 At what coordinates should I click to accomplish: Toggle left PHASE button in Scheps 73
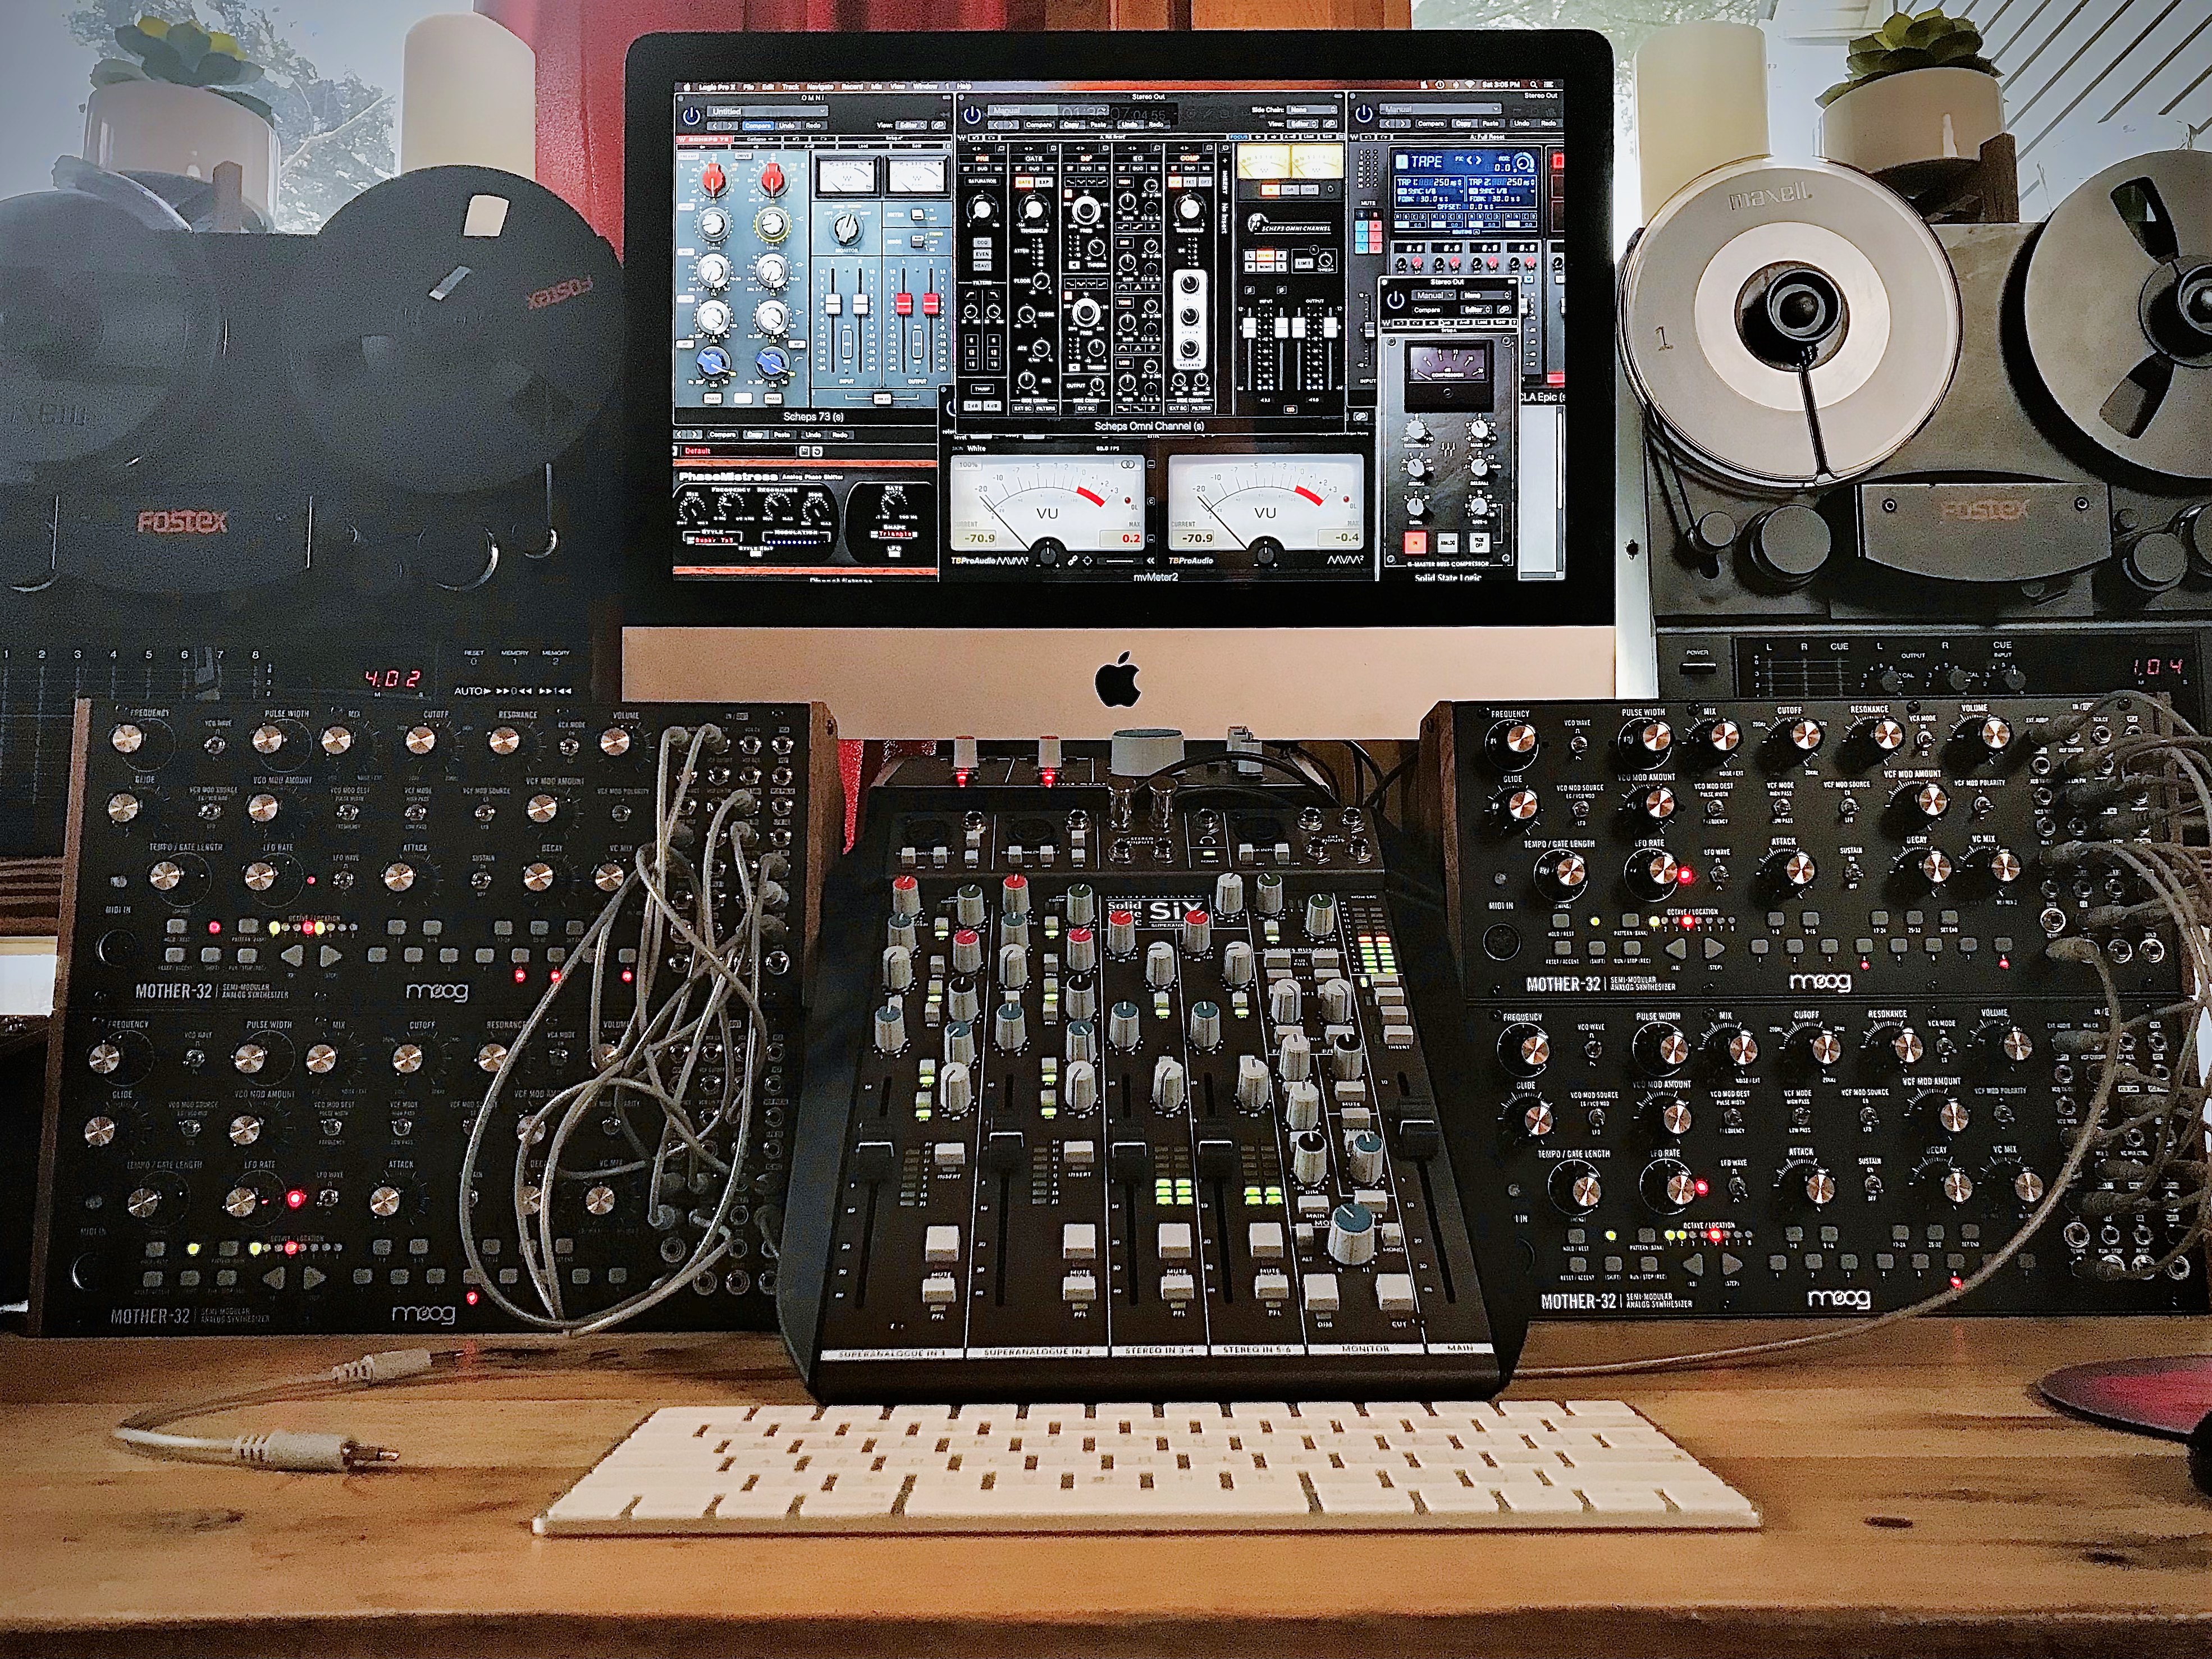pos(713,398)
